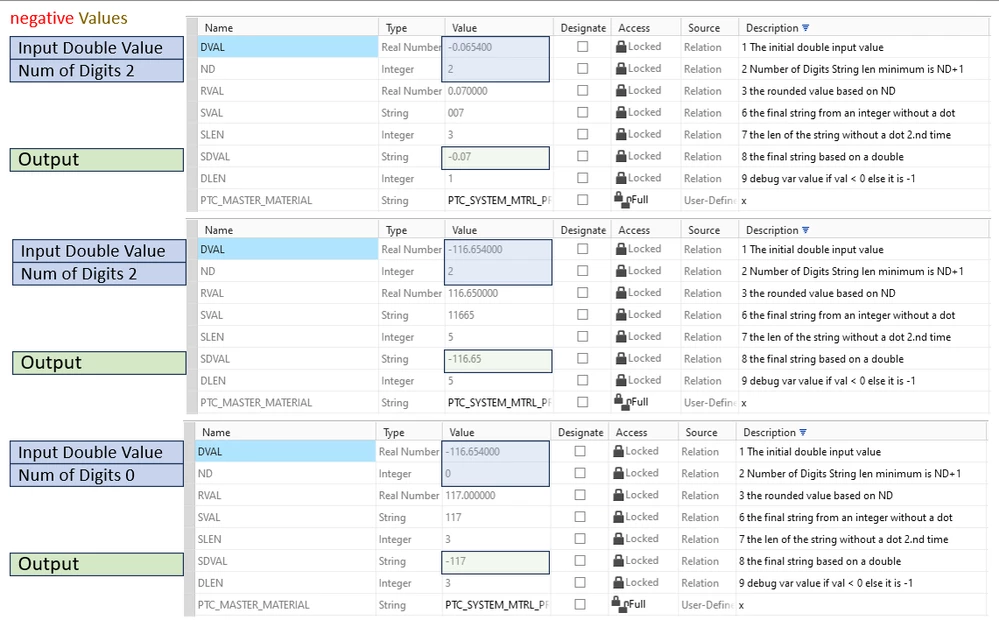
Task: Click the DVAL name cell beside -0.065400
Action: tap(287, 47)
